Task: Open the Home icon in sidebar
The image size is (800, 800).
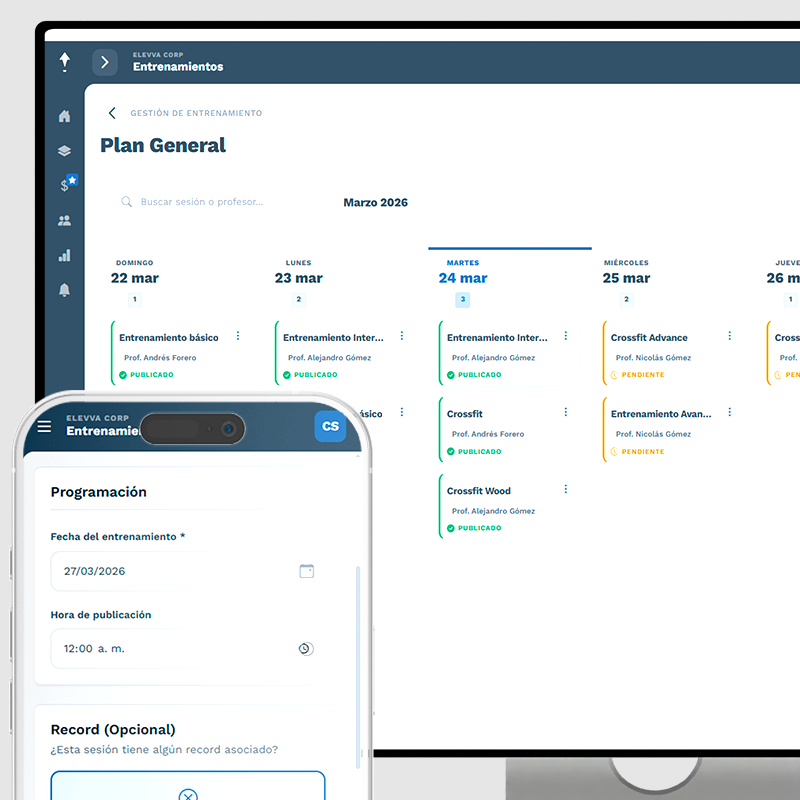Action: click(65, 117)
